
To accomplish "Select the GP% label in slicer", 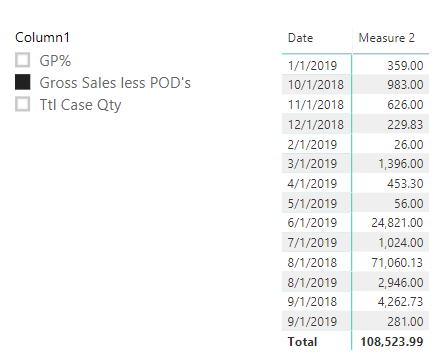I will pyautogui.click(x=55, y=61).
